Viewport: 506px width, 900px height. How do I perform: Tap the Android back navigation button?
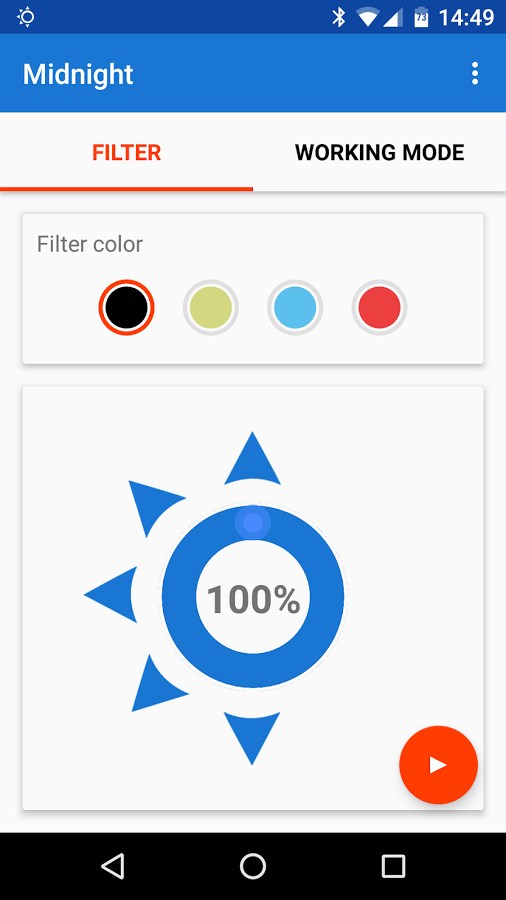coord(112,866)
